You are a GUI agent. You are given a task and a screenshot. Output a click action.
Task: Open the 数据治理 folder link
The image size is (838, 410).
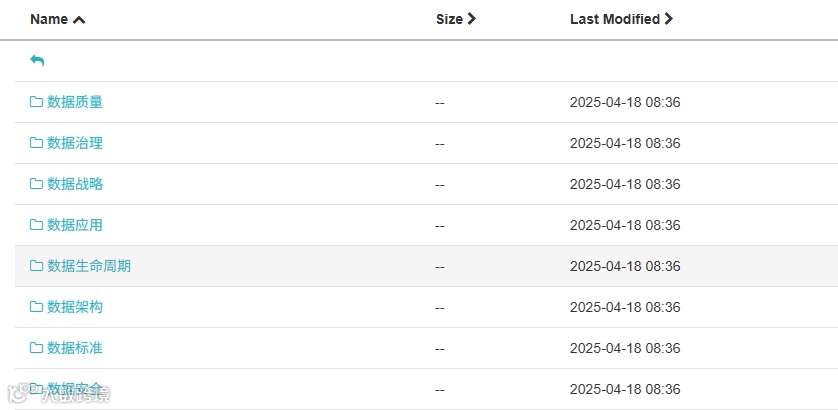click(75, 143)
